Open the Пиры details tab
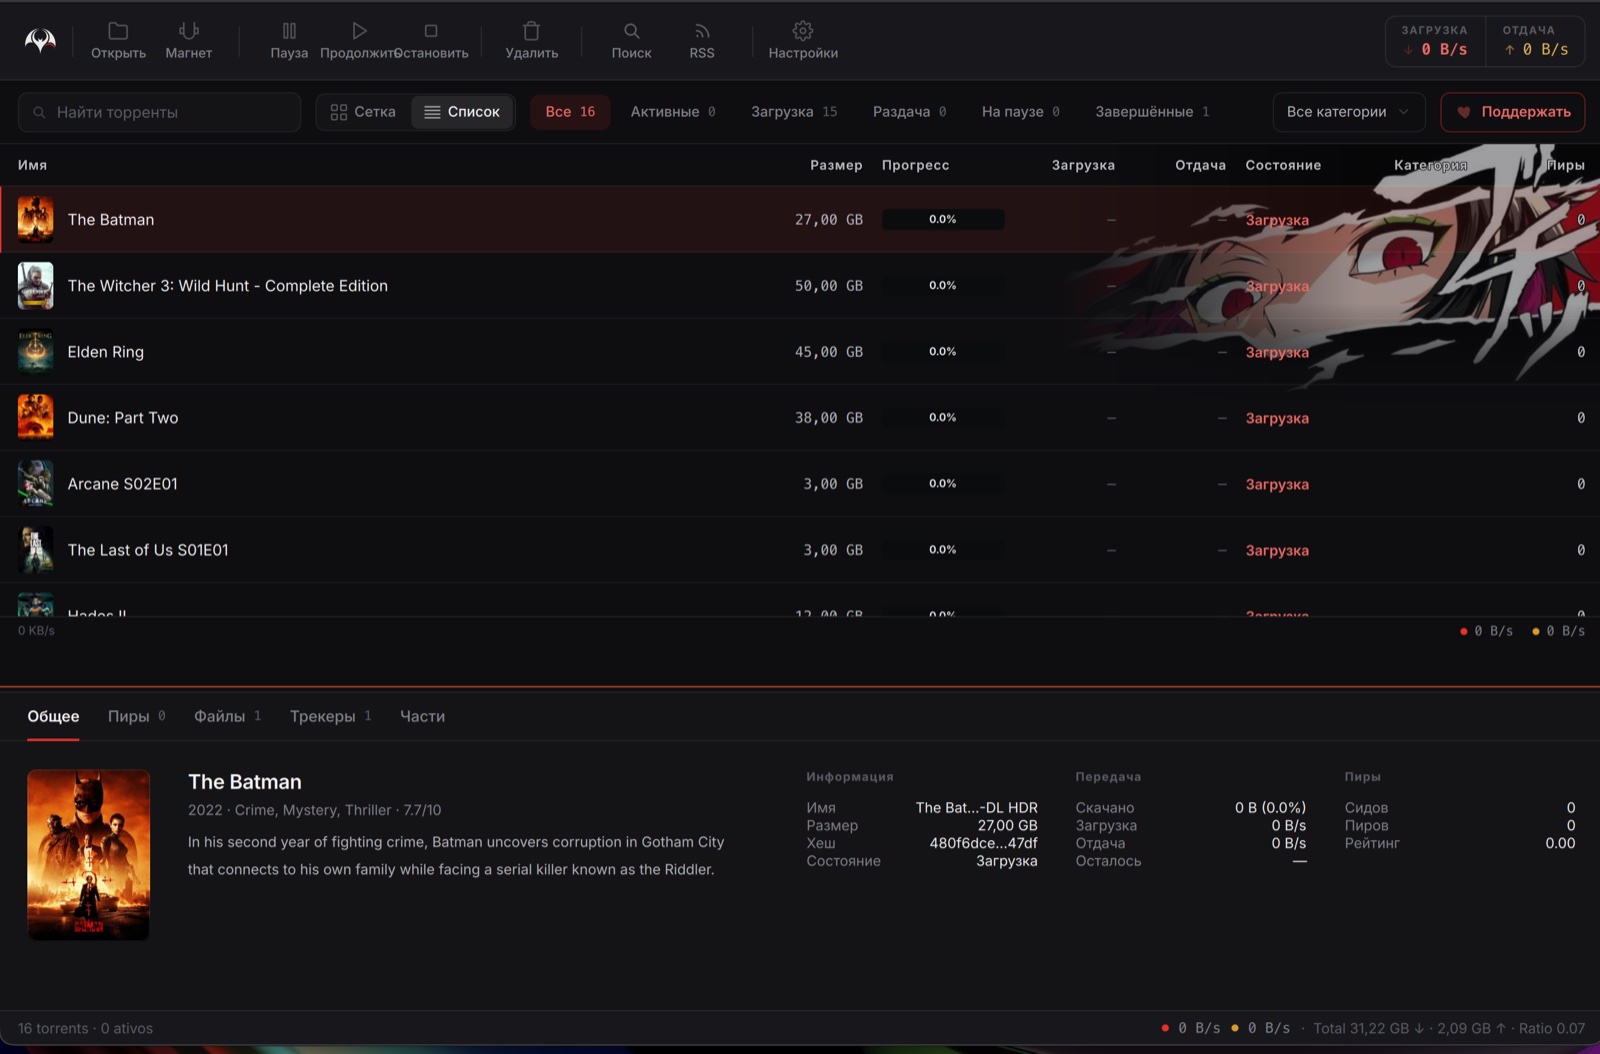The image size is (1600, 1054). click(137, 716)
